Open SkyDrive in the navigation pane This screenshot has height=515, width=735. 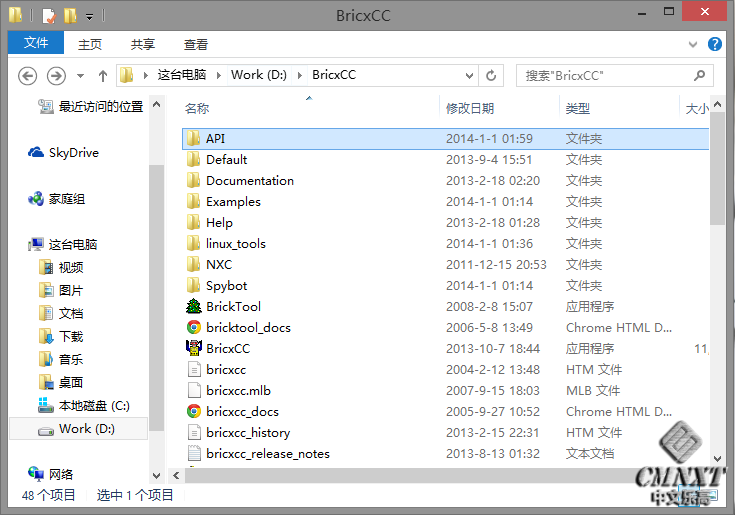click(x=74, y=153)
